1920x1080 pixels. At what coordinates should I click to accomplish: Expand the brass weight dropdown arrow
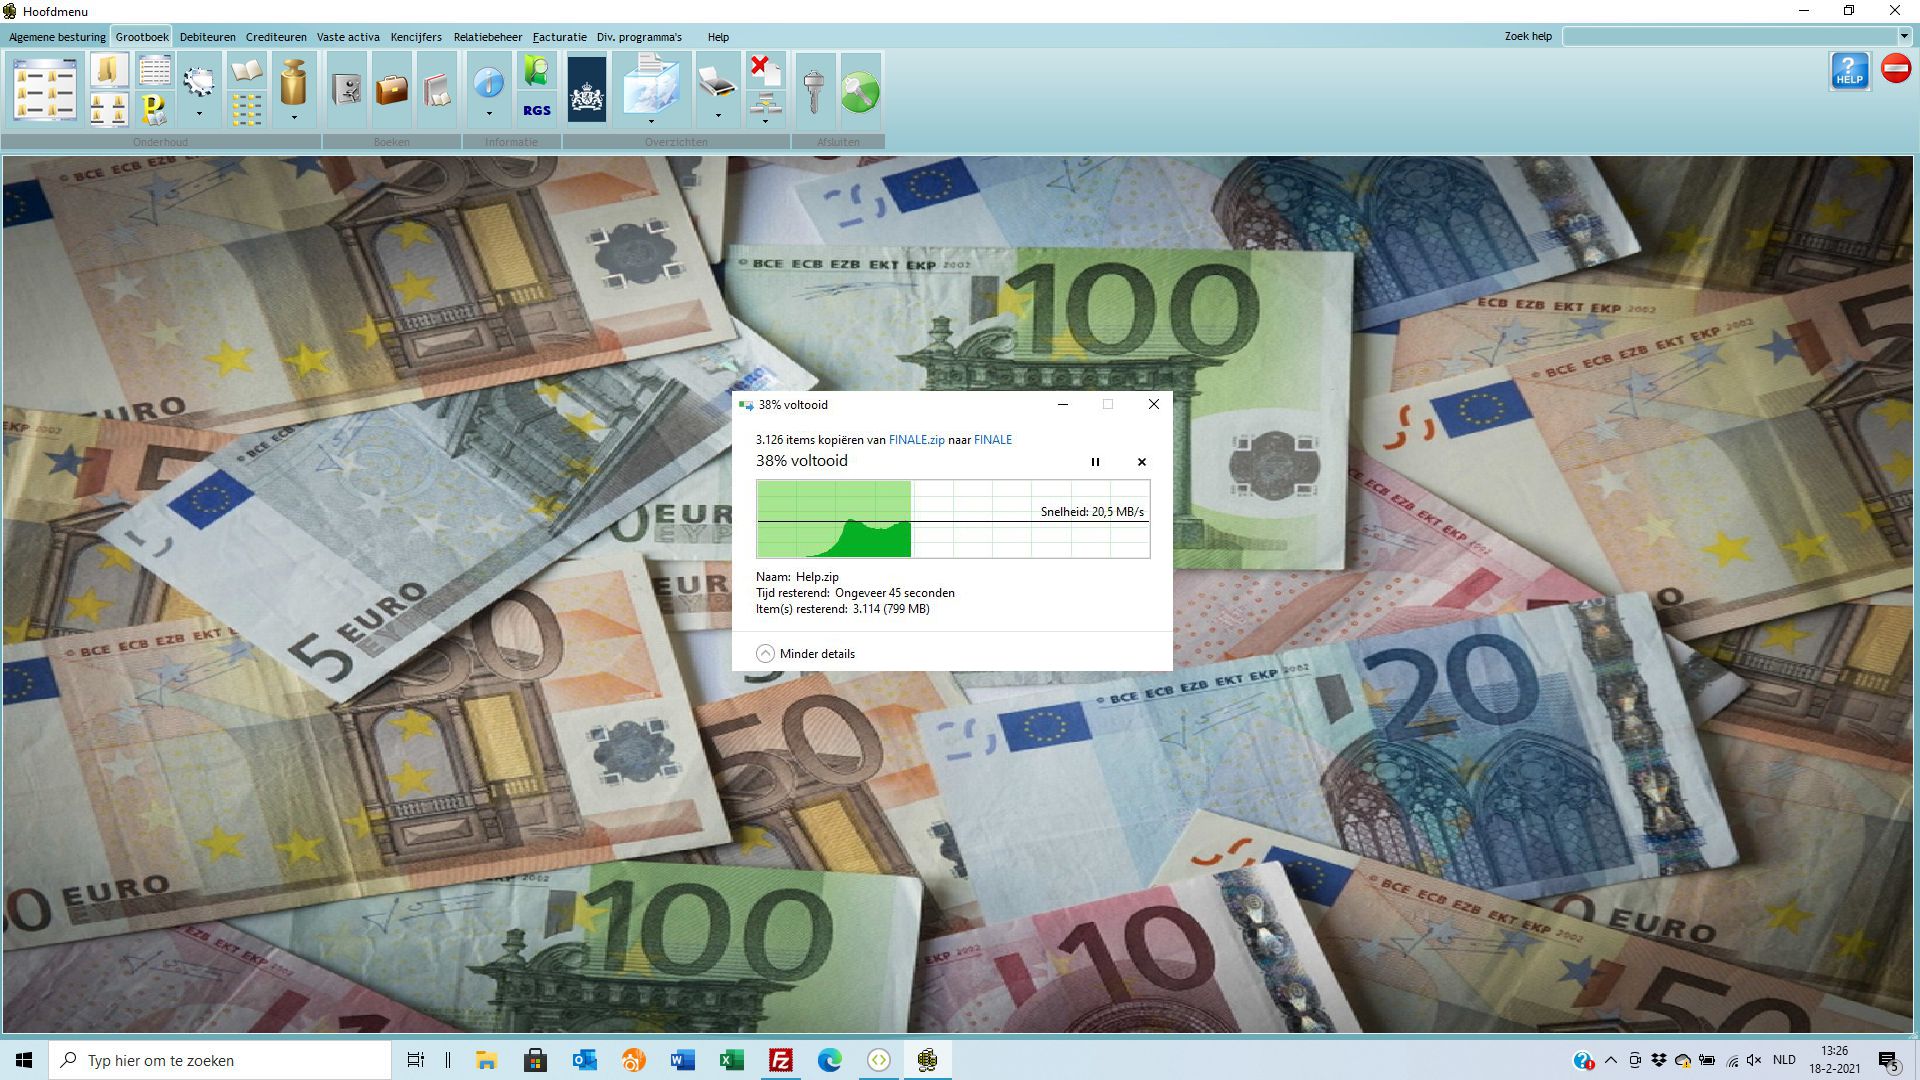pos(294,117)
